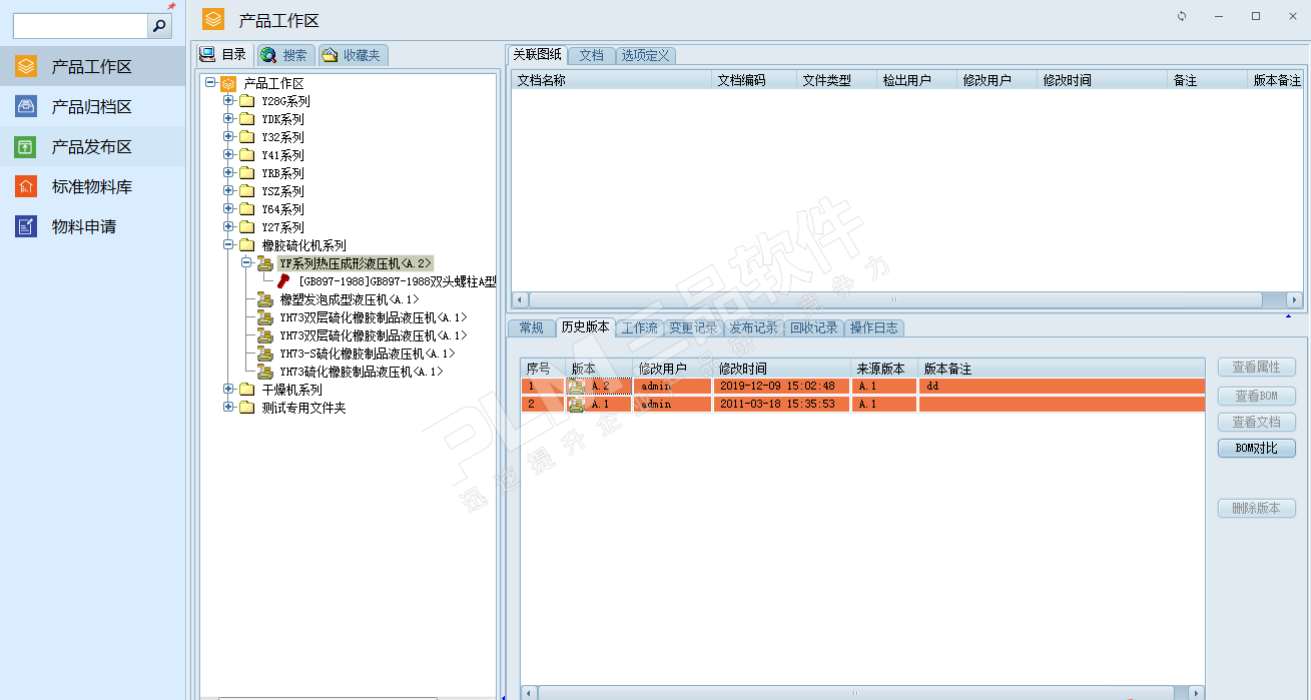1311x700 pixels.
Task: Open 产品归档区 sidebar icon
Action: point(26,107)
